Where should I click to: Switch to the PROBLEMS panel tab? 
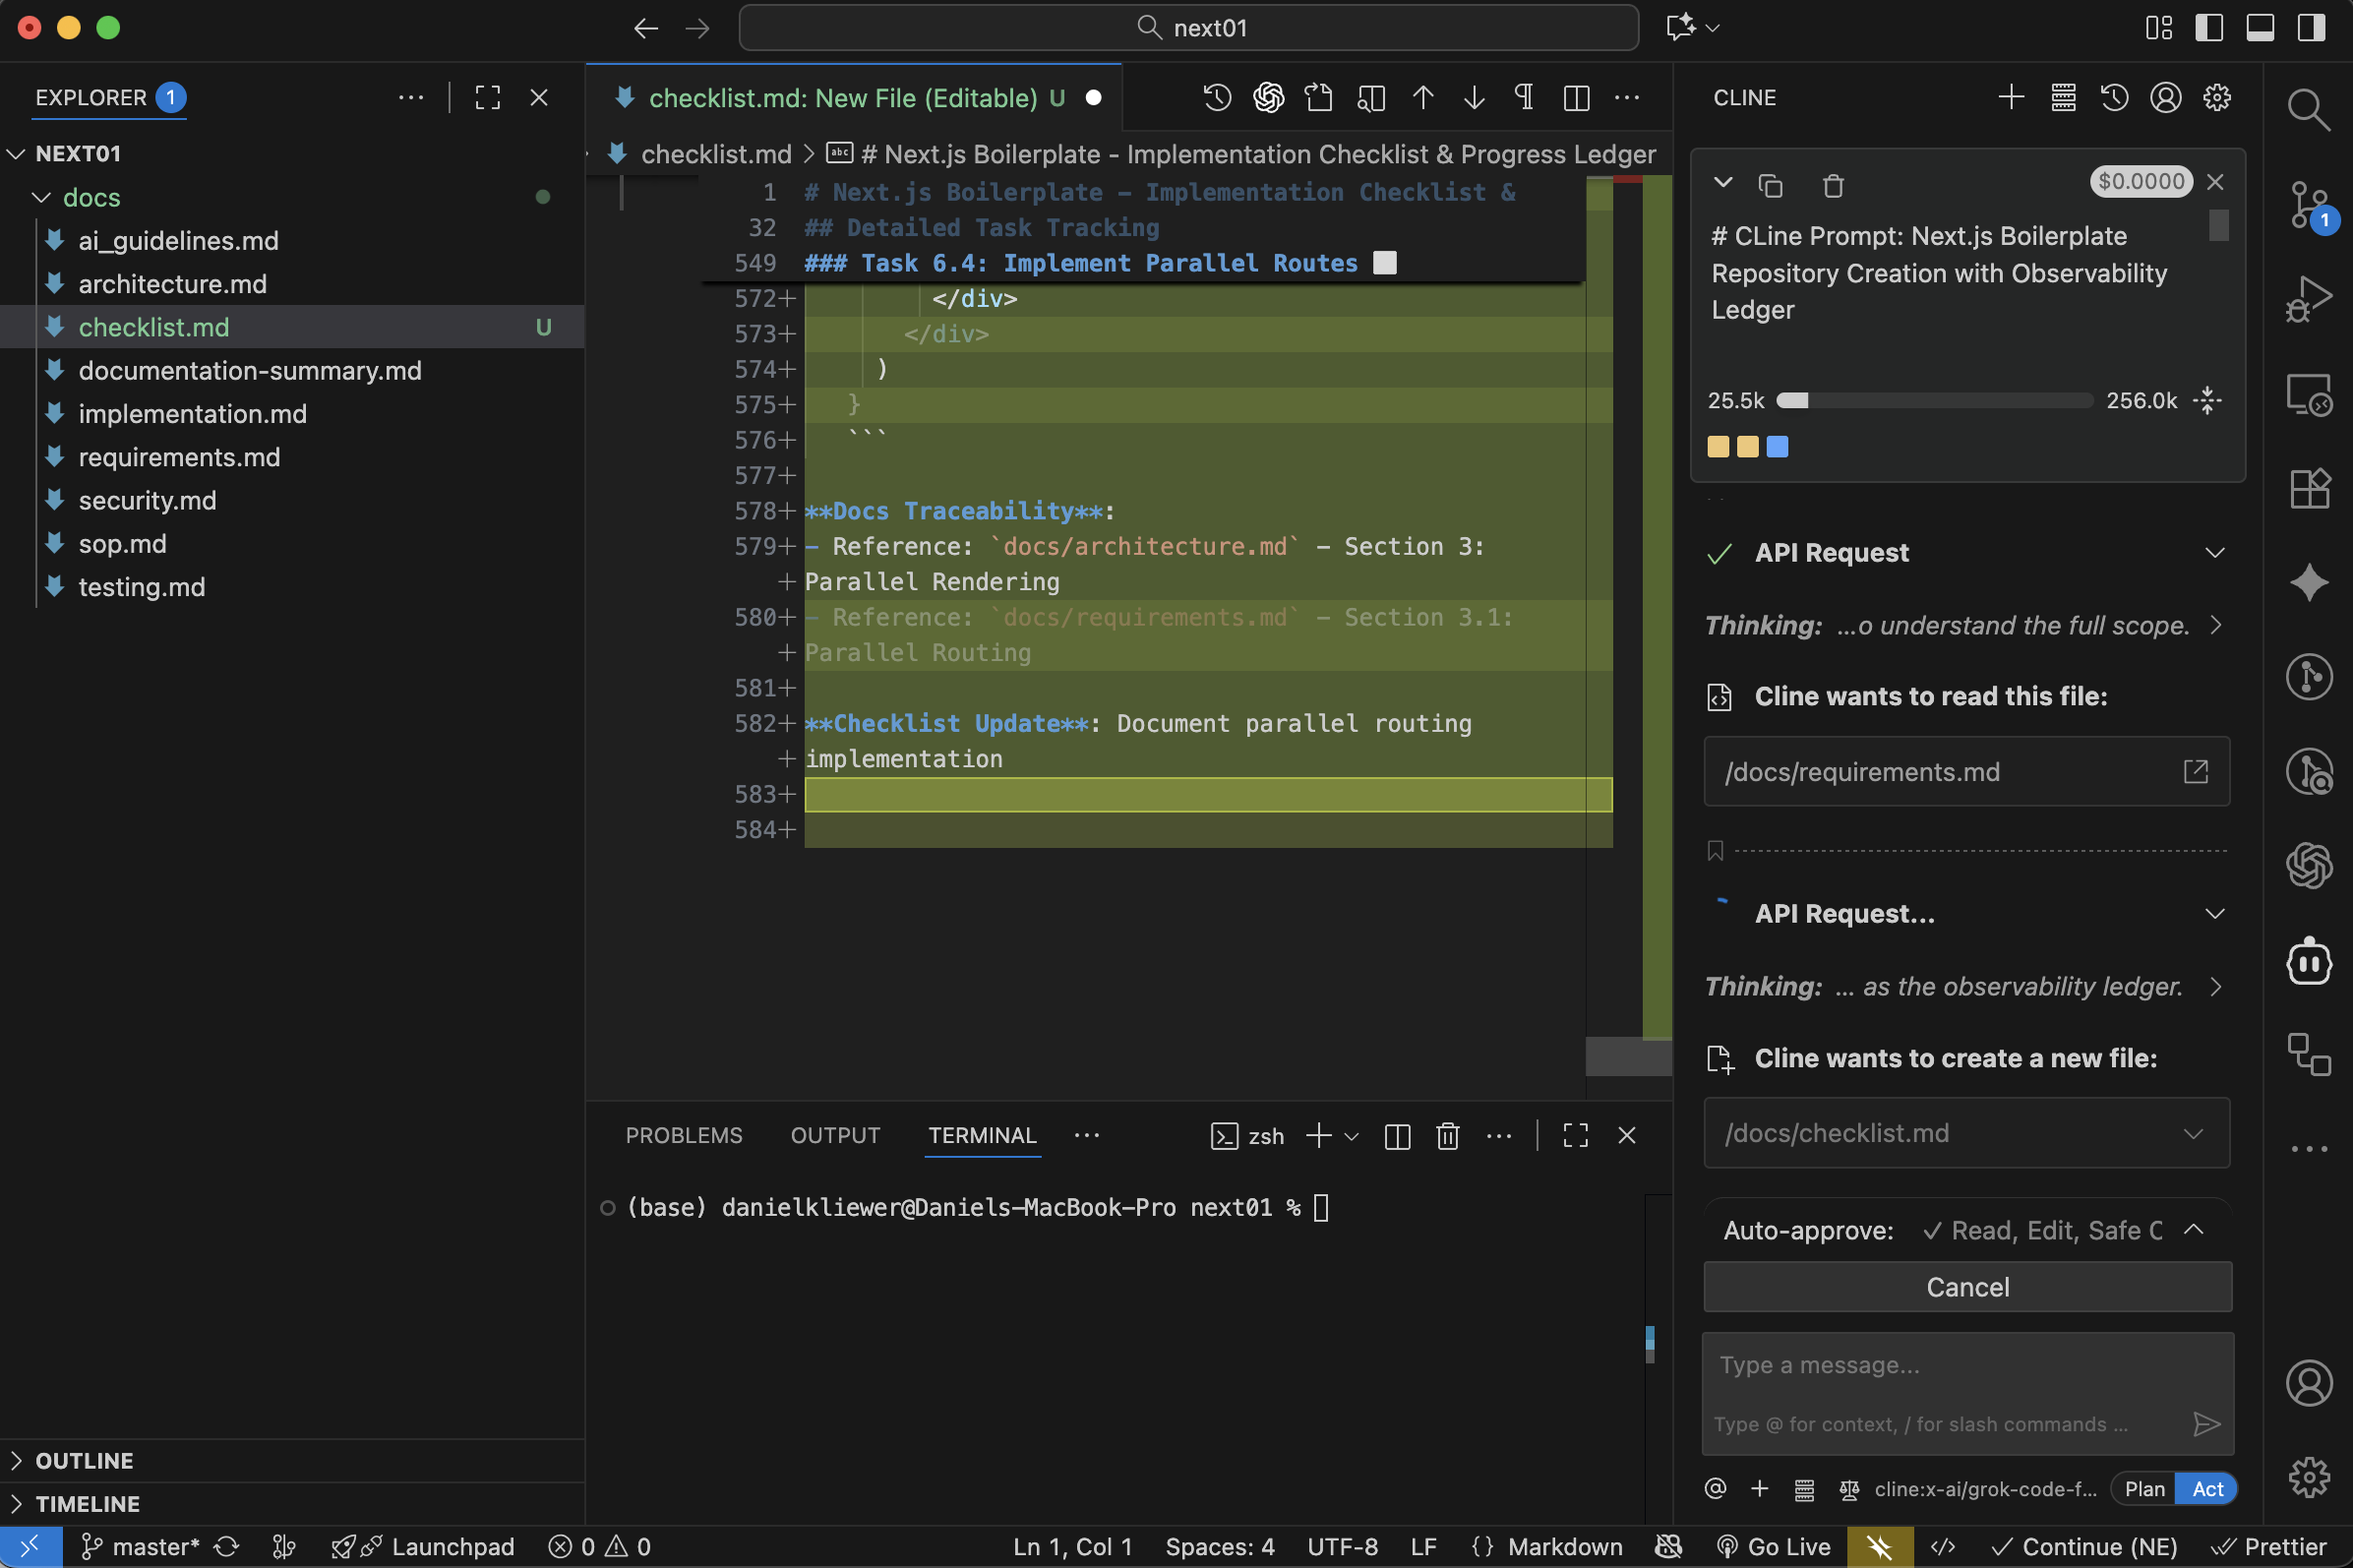pos(683,1136)
